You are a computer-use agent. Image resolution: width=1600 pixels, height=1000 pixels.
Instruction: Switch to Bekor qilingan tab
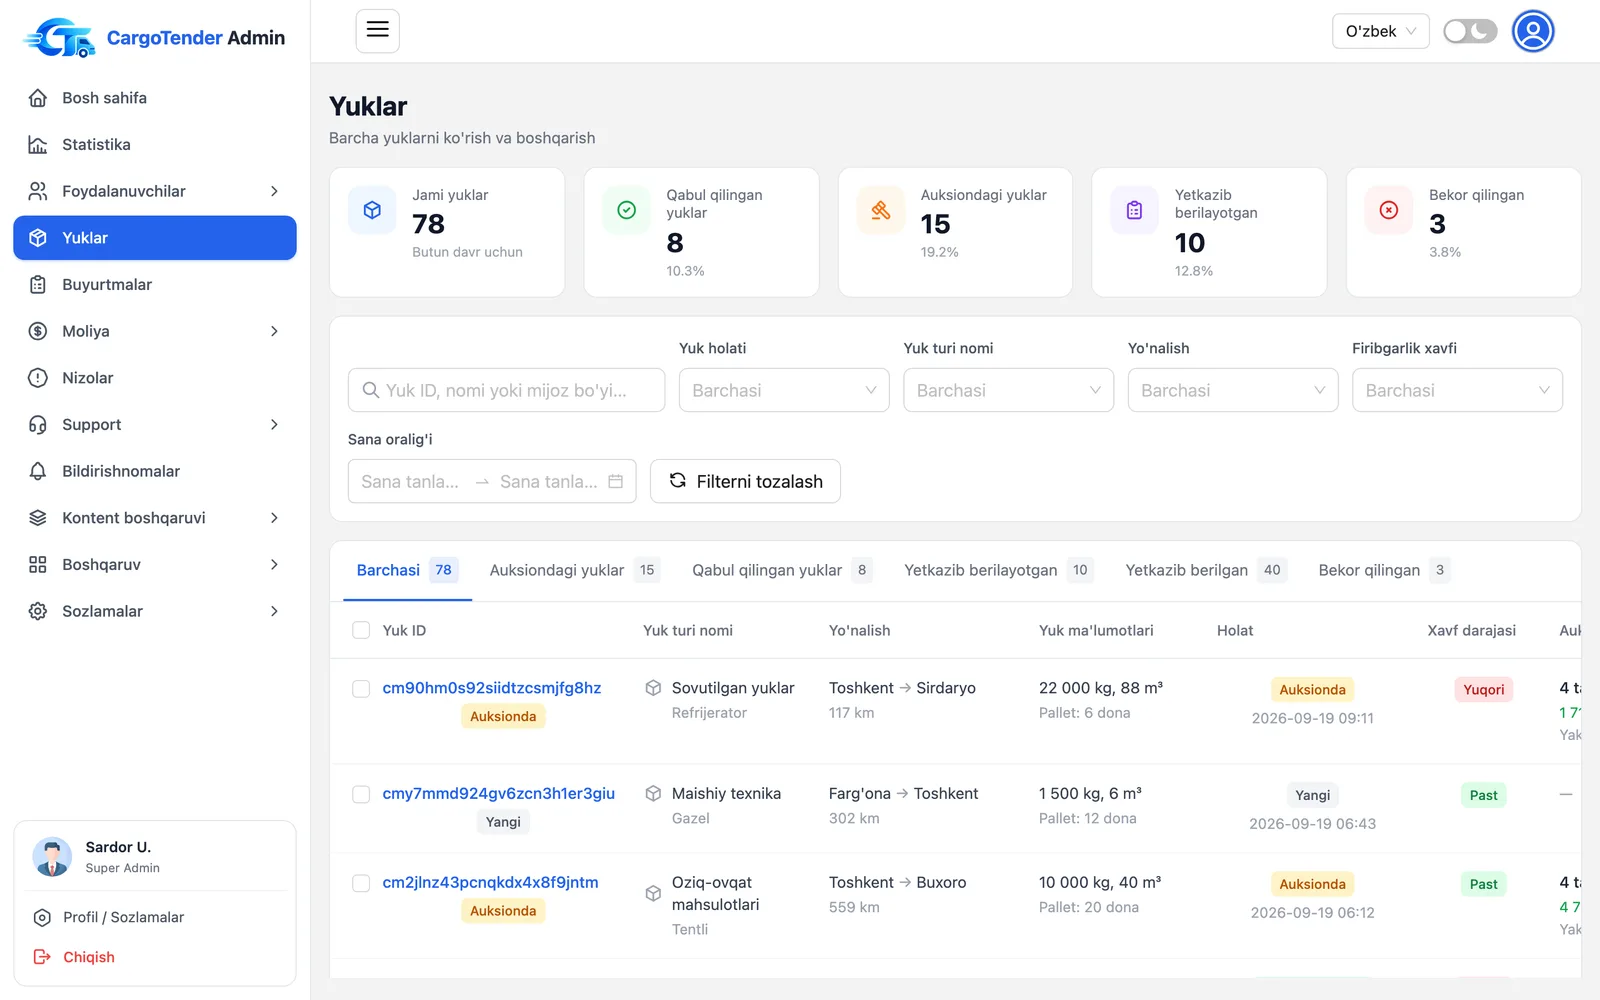coord(1384,570)
